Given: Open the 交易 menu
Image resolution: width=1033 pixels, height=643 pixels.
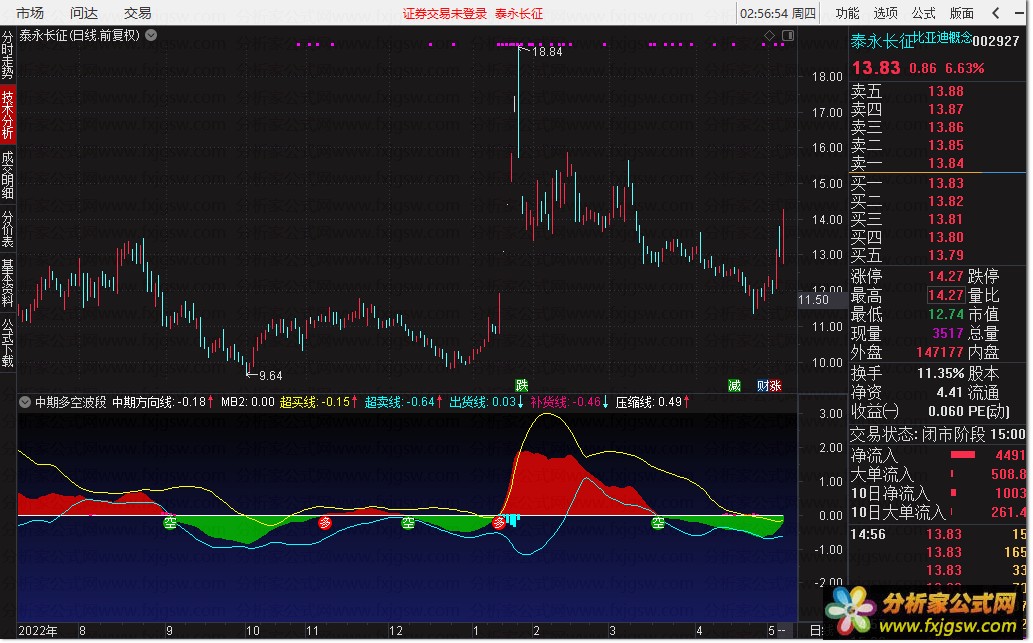Looking at the screenshot, I should pos(138,13).
